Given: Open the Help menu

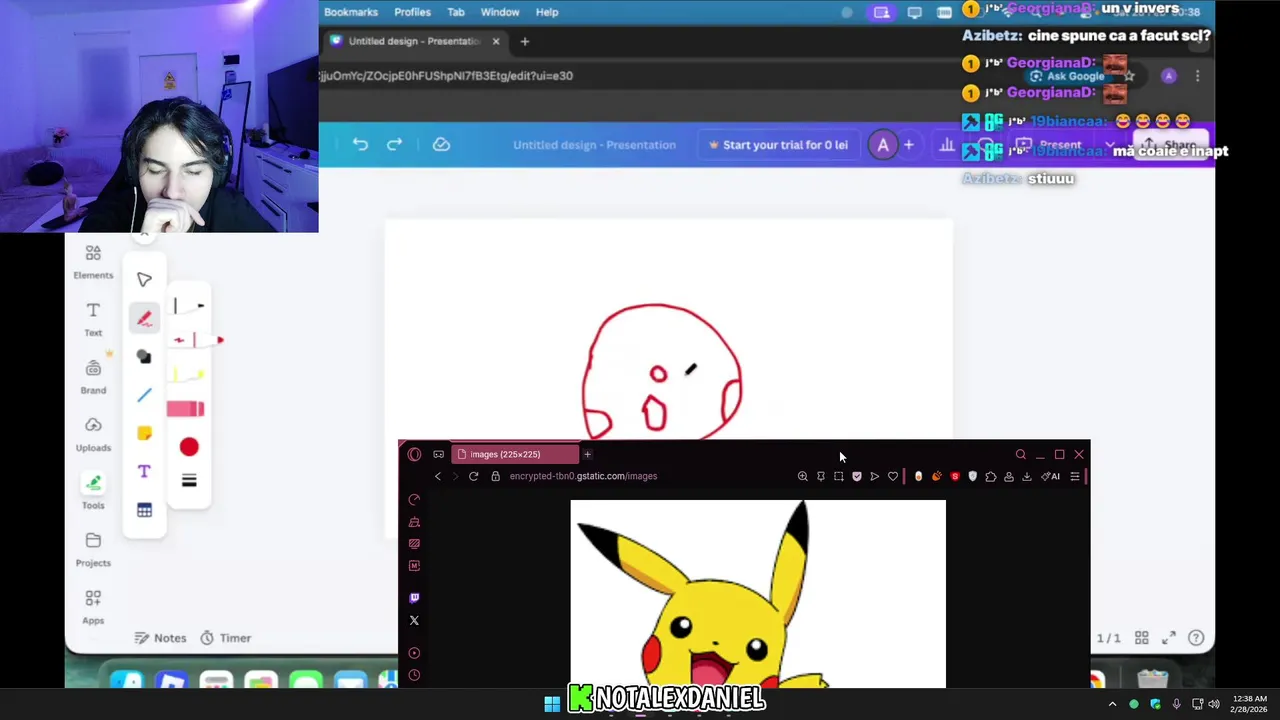Looking at the screenshot, I should [x=547, y=12].
